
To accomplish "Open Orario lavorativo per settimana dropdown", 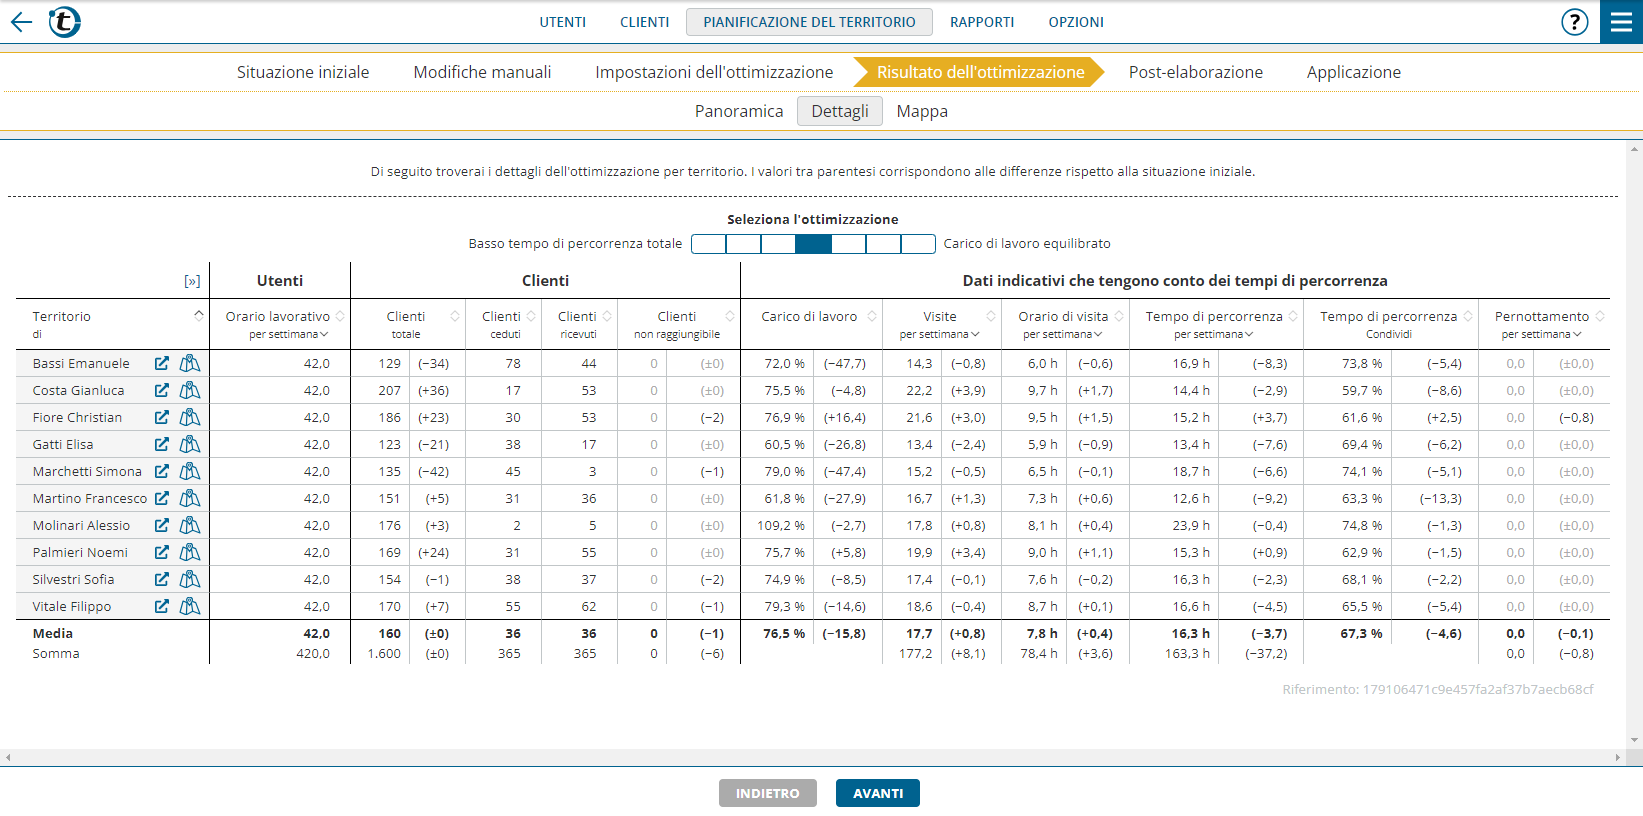I will click(x=288, y=334).
